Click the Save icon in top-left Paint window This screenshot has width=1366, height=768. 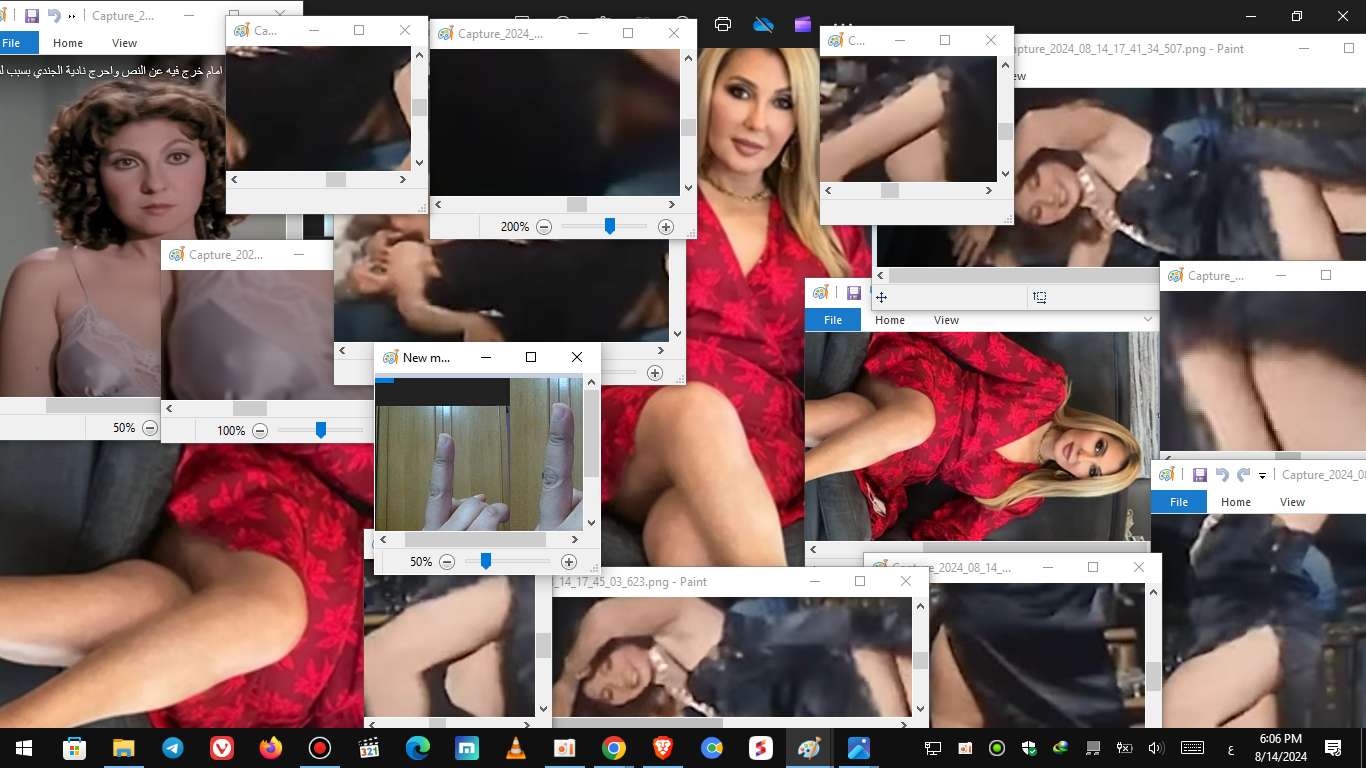(x=31, y=16)
